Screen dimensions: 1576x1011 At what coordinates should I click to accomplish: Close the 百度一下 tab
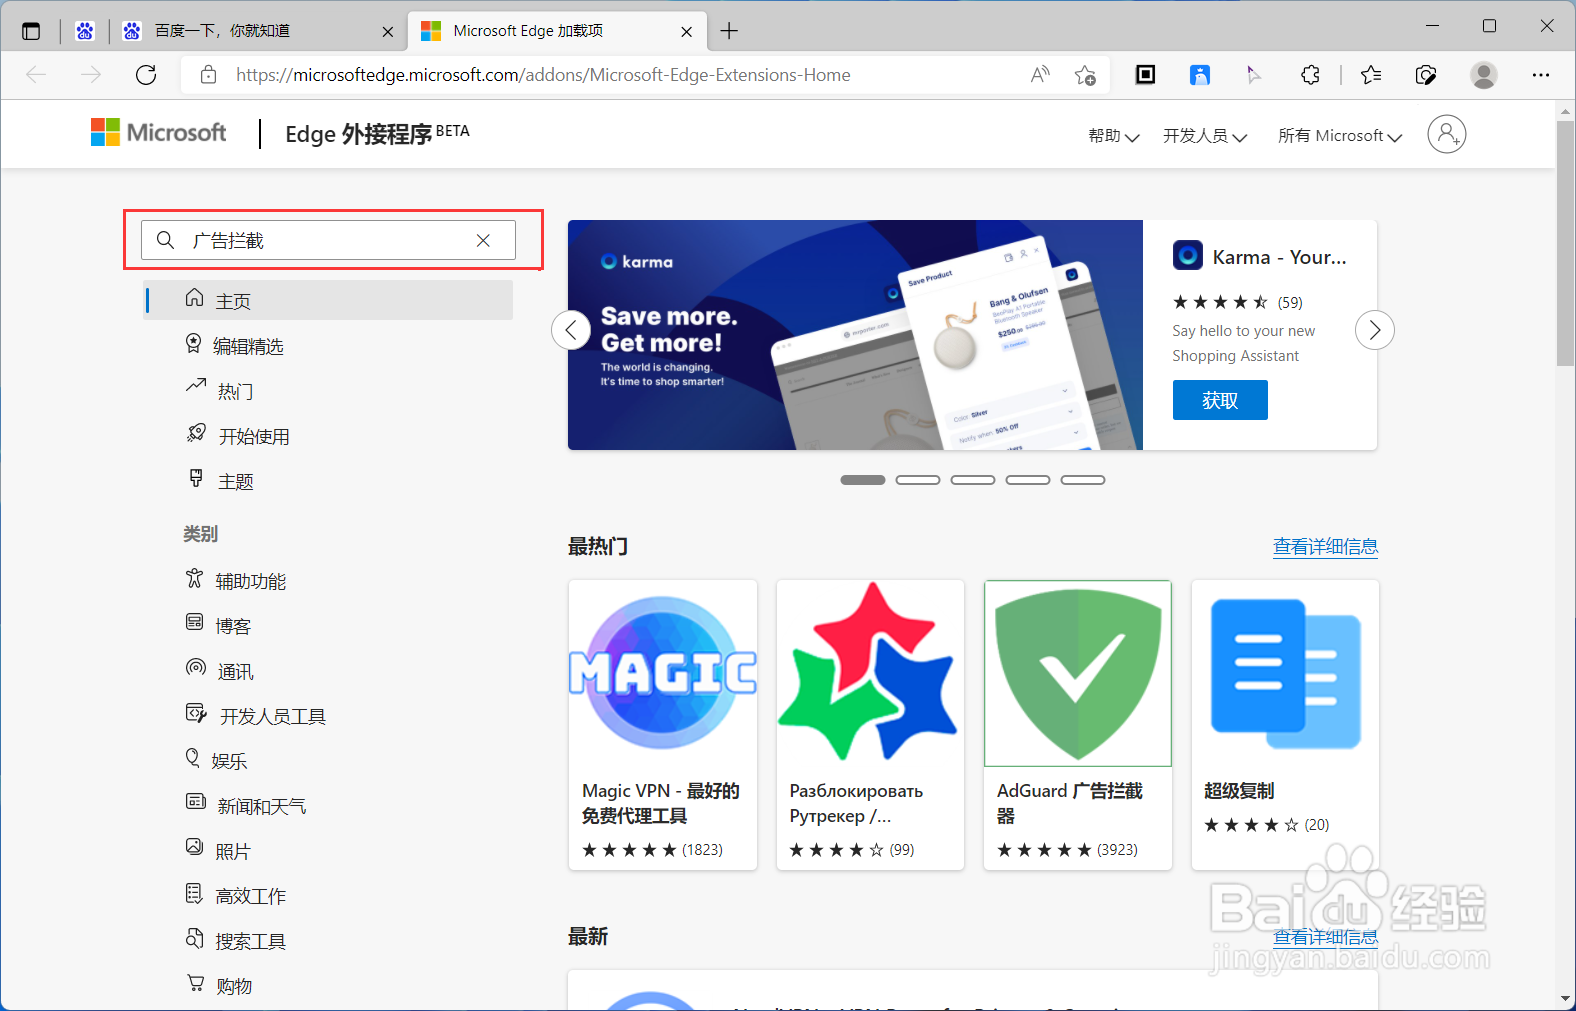[388, 31]
